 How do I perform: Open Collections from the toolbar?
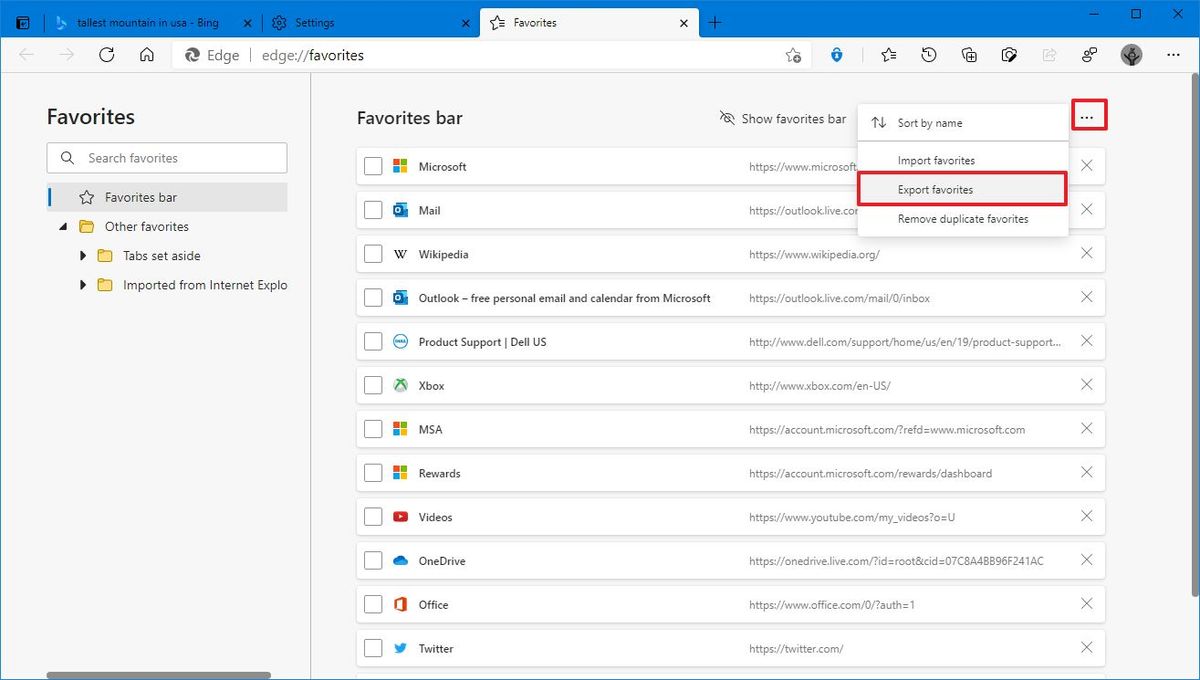coord(968,55)
